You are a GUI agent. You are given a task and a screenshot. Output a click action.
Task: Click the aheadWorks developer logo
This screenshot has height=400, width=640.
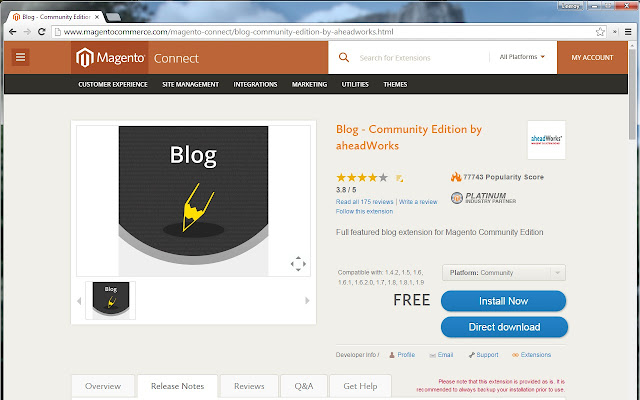click(546, 140)
